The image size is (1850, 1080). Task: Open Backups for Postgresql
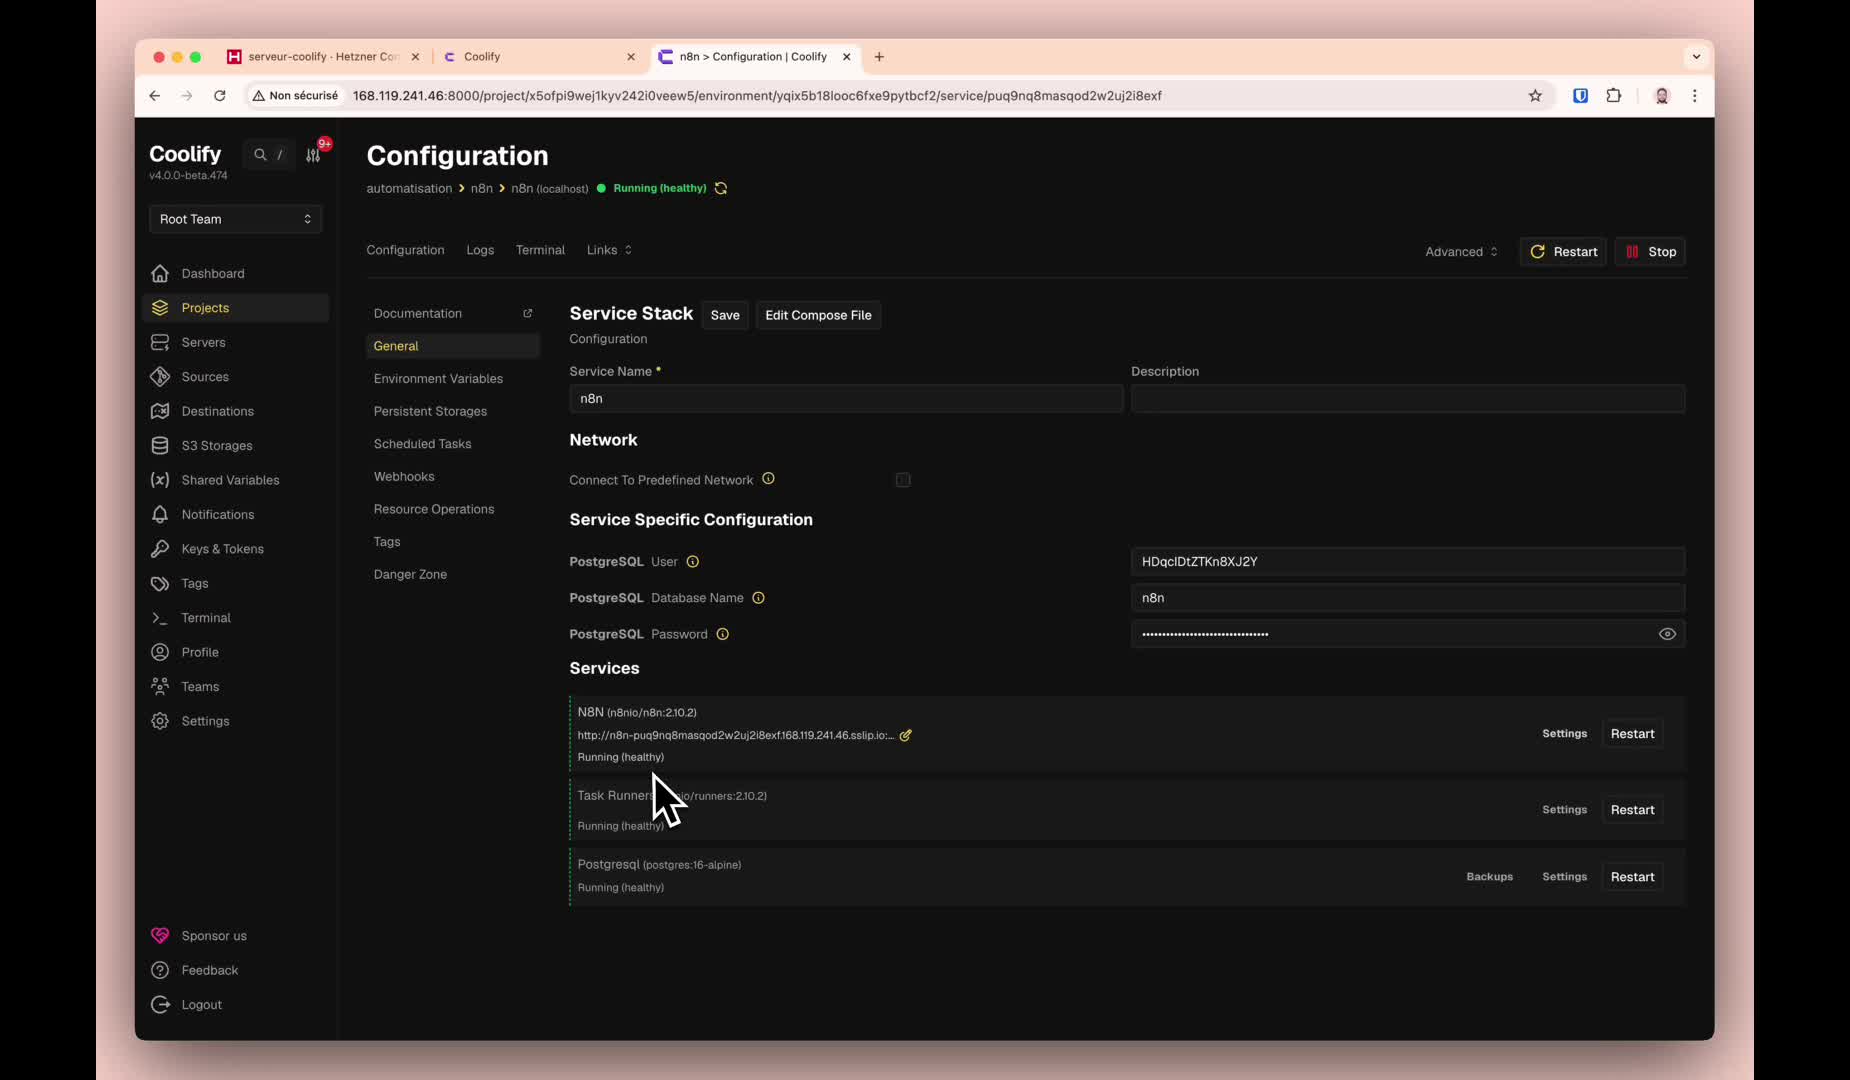(1489, 877)
